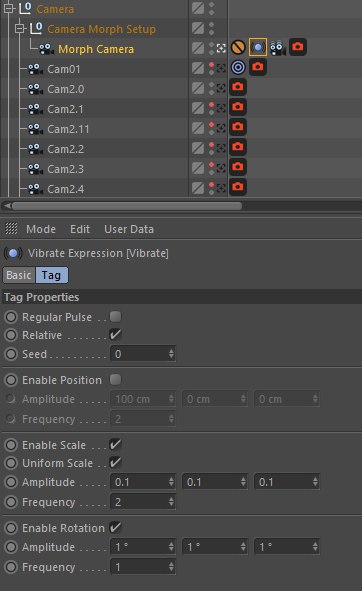Click the layer swatch for Camera null
362x591 pixels.
click(x=198, y=8)
